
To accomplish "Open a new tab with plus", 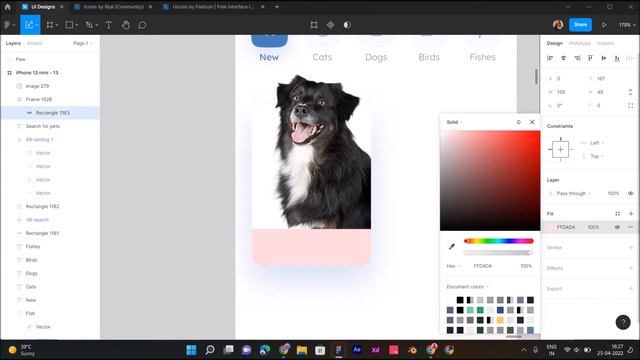I will 277,7.
